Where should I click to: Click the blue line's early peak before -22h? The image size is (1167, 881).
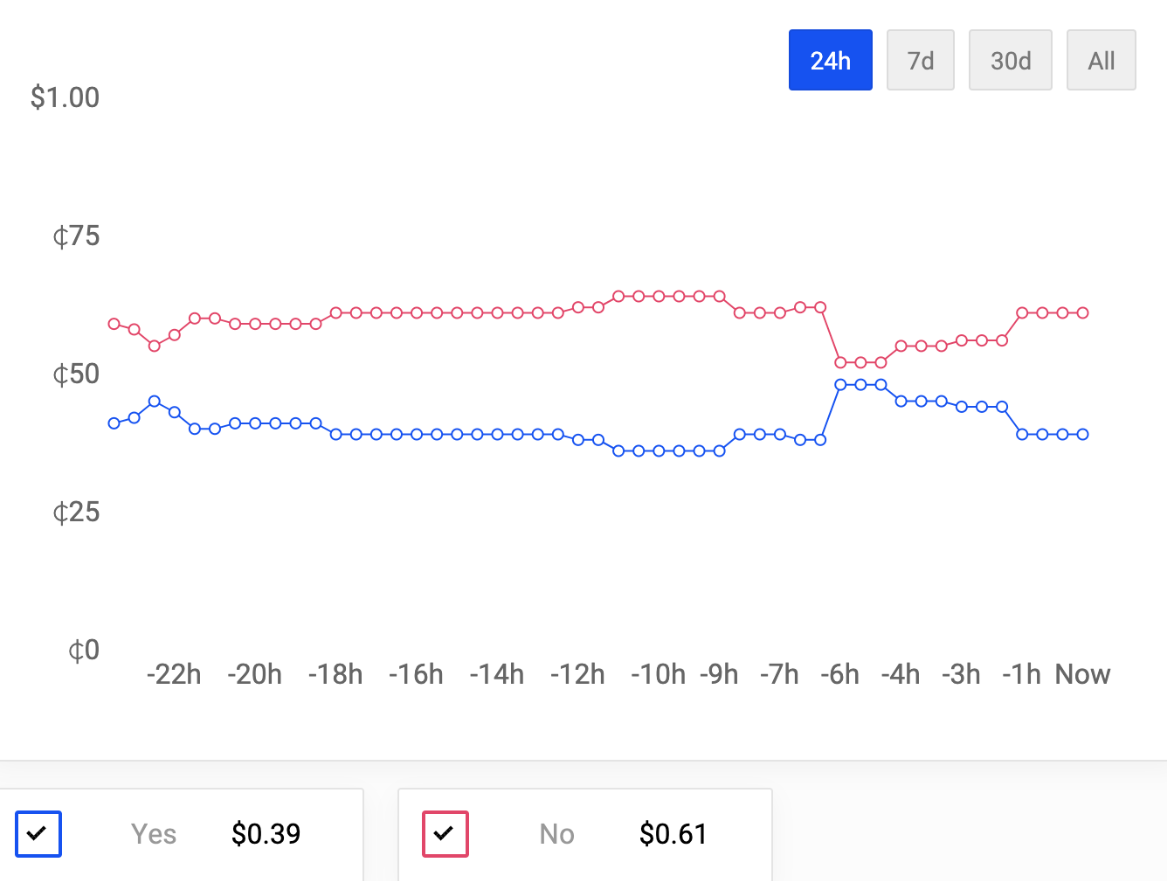(154, 401)
